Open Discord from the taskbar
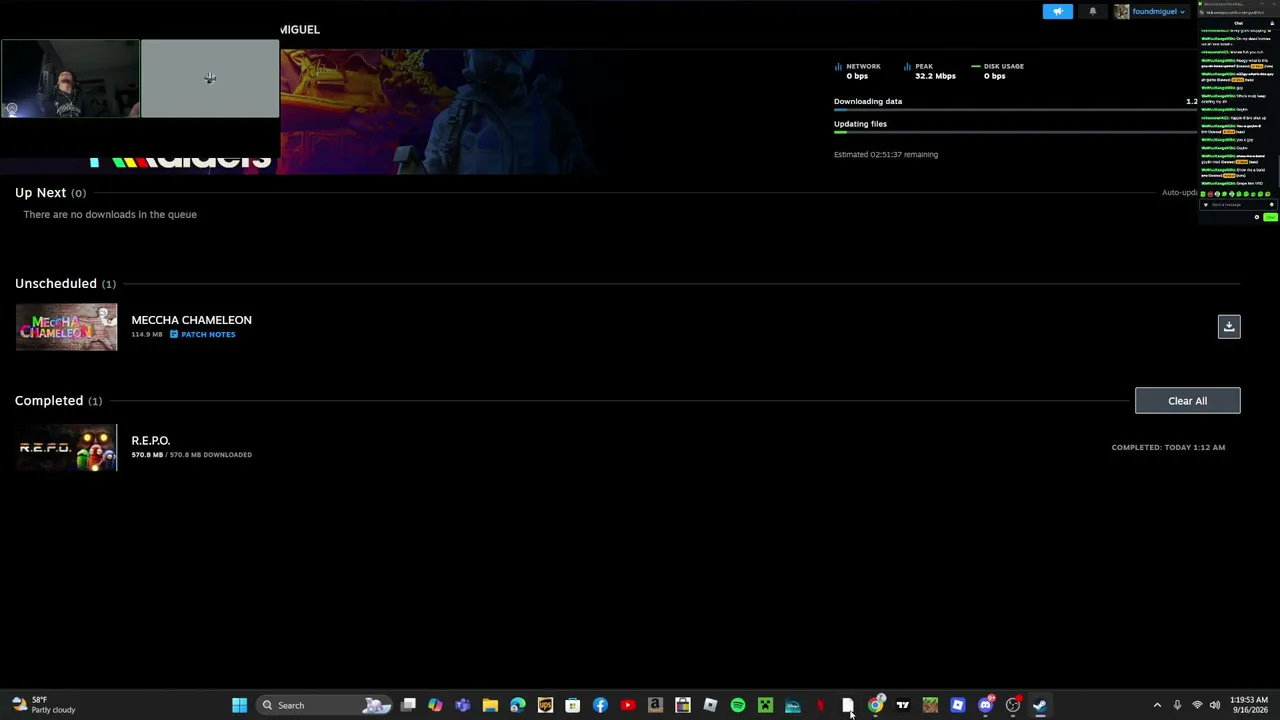Screen dimensions: 1280x720 985,706
